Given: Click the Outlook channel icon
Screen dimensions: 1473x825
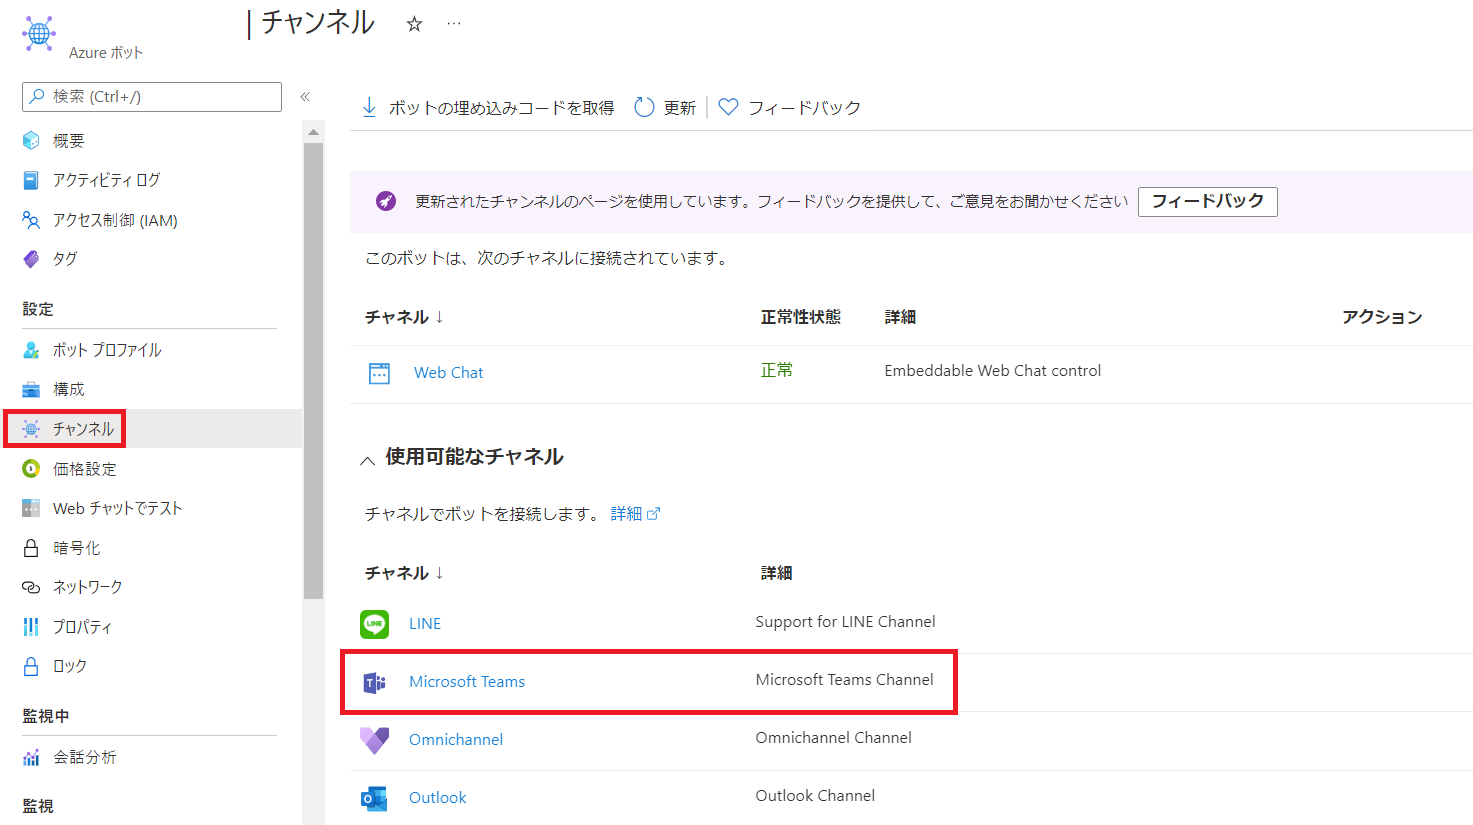Looking at the screenshot, I should [375, 798].
